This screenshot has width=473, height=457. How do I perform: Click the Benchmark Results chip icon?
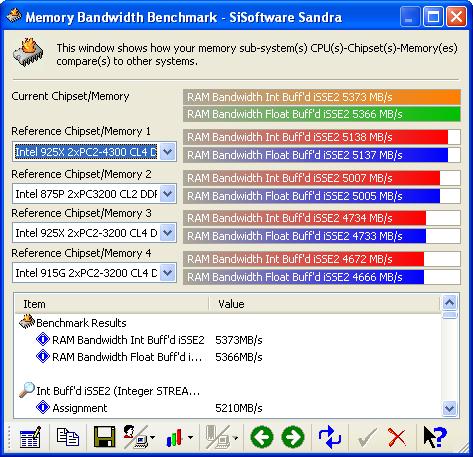pyautogui.click(x=27, y=322)
